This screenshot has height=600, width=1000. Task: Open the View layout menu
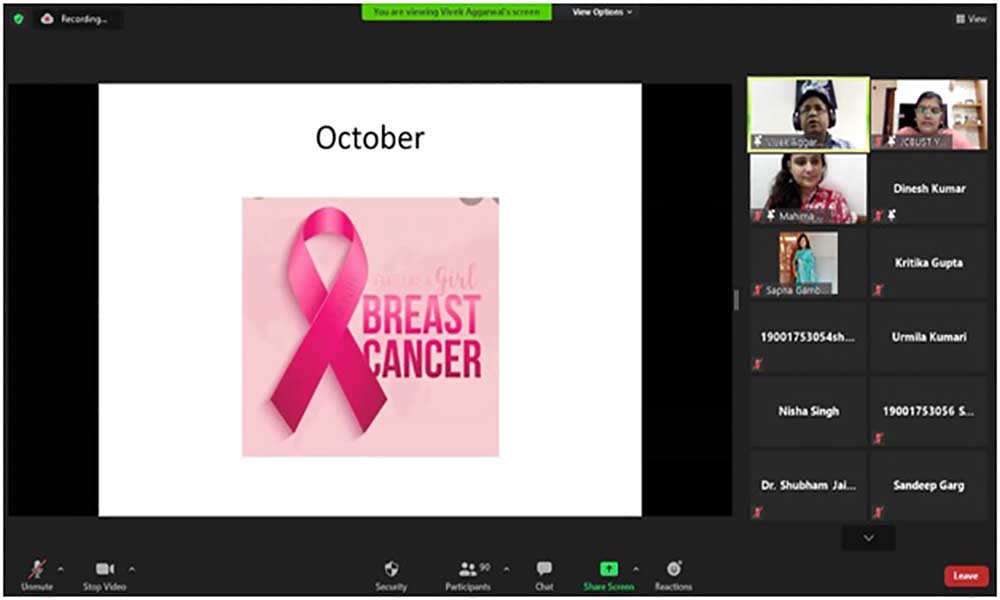(971, 19)
